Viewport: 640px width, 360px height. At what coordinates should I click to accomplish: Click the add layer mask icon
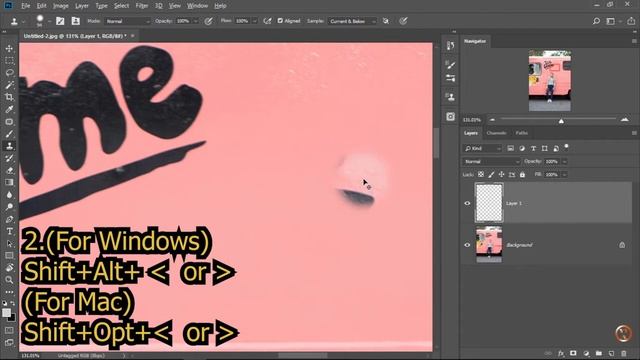coord(573,353)
